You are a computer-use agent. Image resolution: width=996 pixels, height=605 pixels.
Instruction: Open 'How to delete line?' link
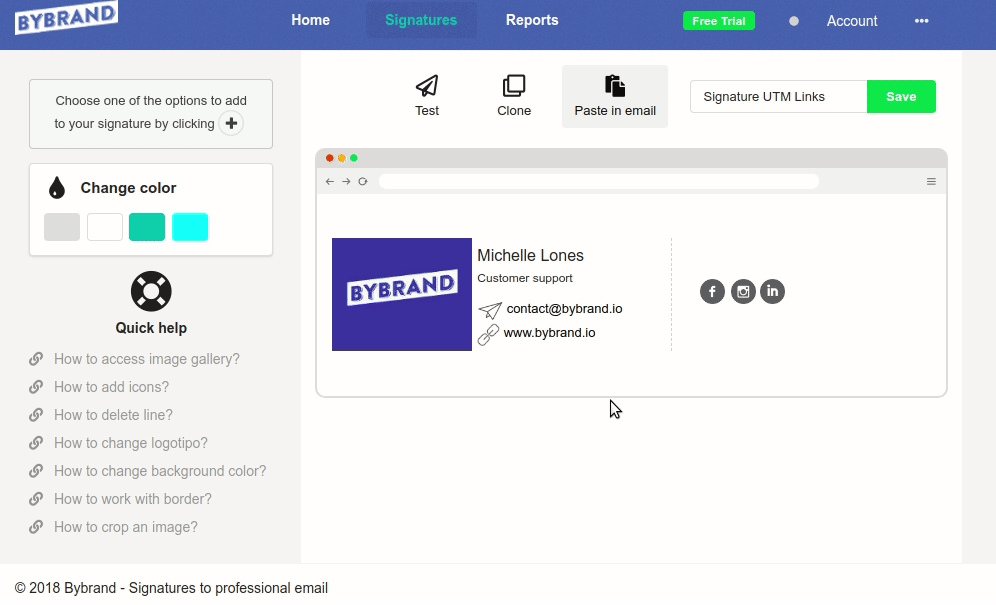click(x=113, y=415)
